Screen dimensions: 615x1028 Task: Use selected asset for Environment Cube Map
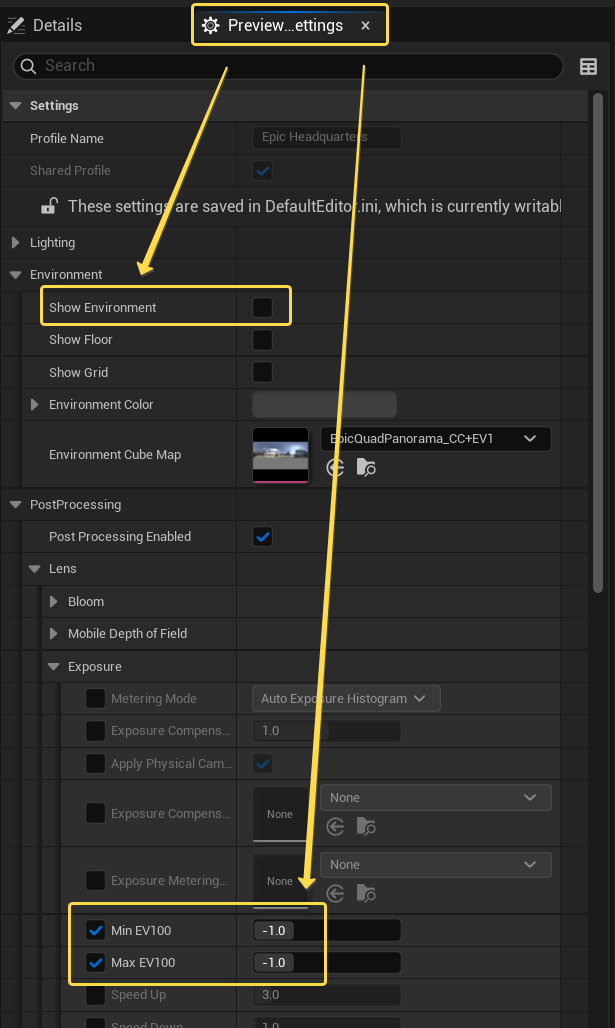pyautogui.click(x=335, y=467)
